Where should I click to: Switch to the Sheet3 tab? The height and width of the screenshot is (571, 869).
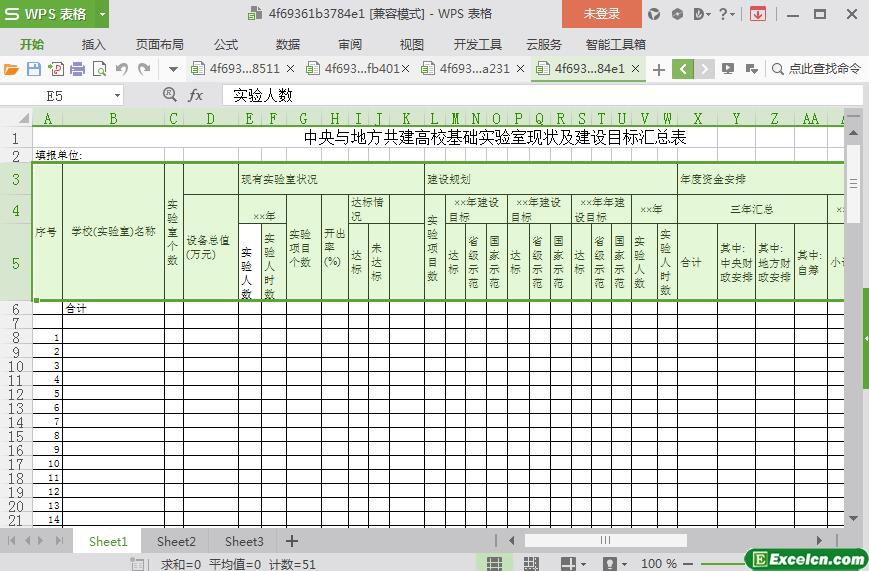[244, 541]
